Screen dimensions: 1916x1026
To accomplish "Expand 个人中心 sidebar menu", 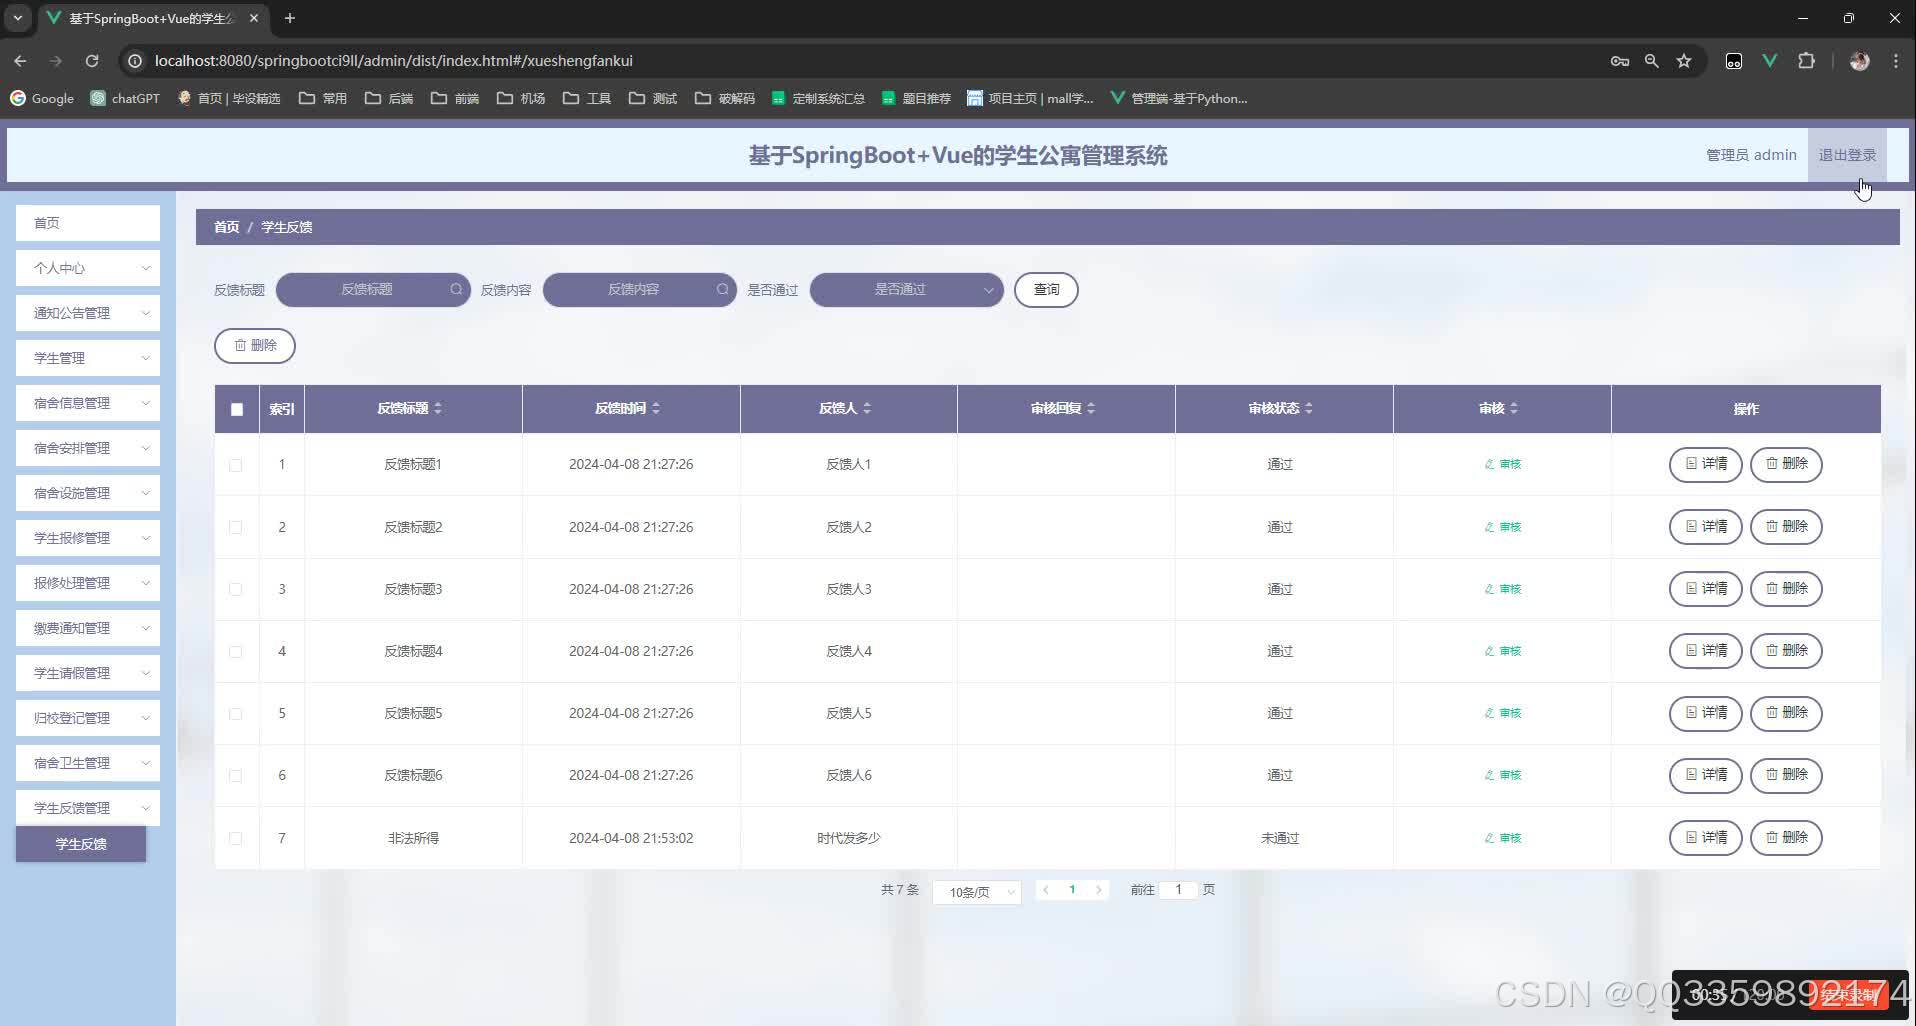I will [x=88, y=268].
